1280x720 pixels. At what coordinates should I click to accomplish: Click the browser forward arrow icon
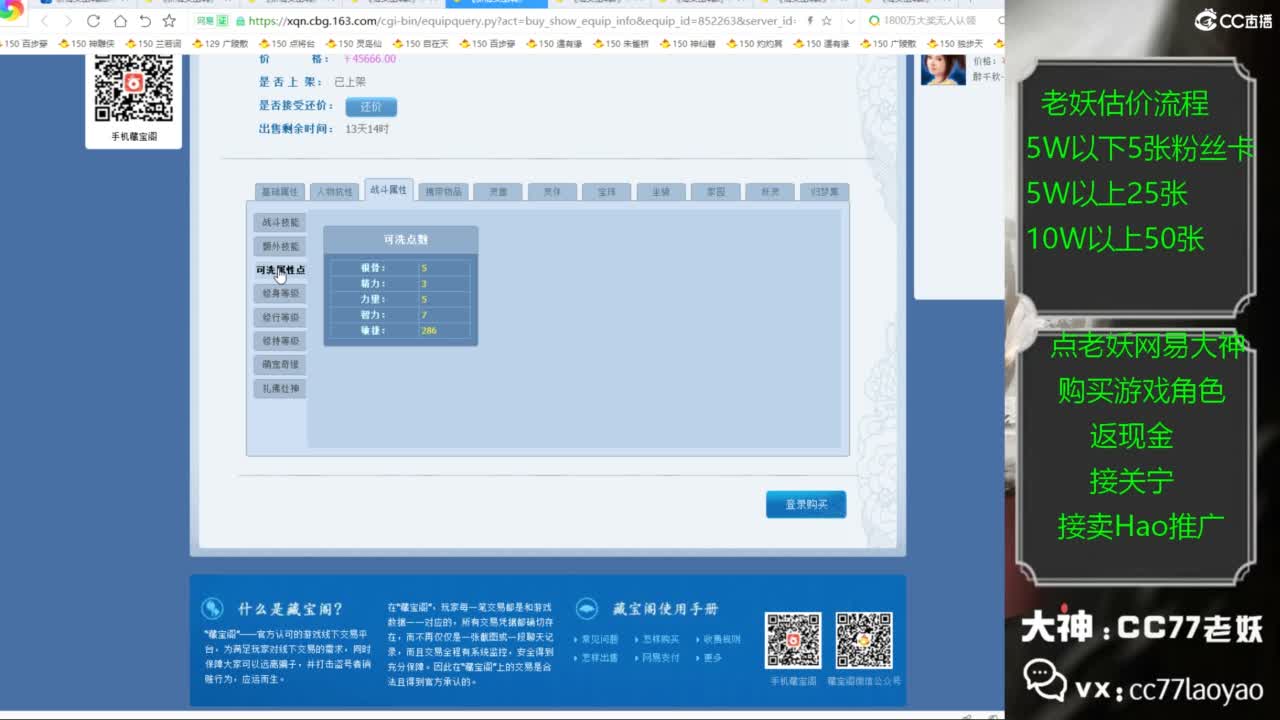(x=68, y=20)
